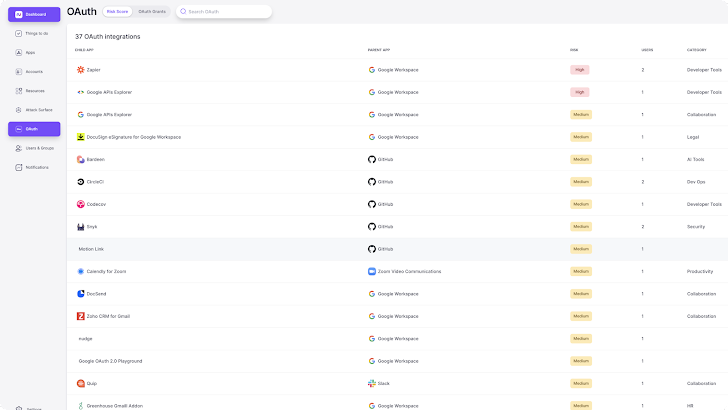Click the Dashboard button in sidebar
This screenshot has height=410, width=728.
point(34,14)
